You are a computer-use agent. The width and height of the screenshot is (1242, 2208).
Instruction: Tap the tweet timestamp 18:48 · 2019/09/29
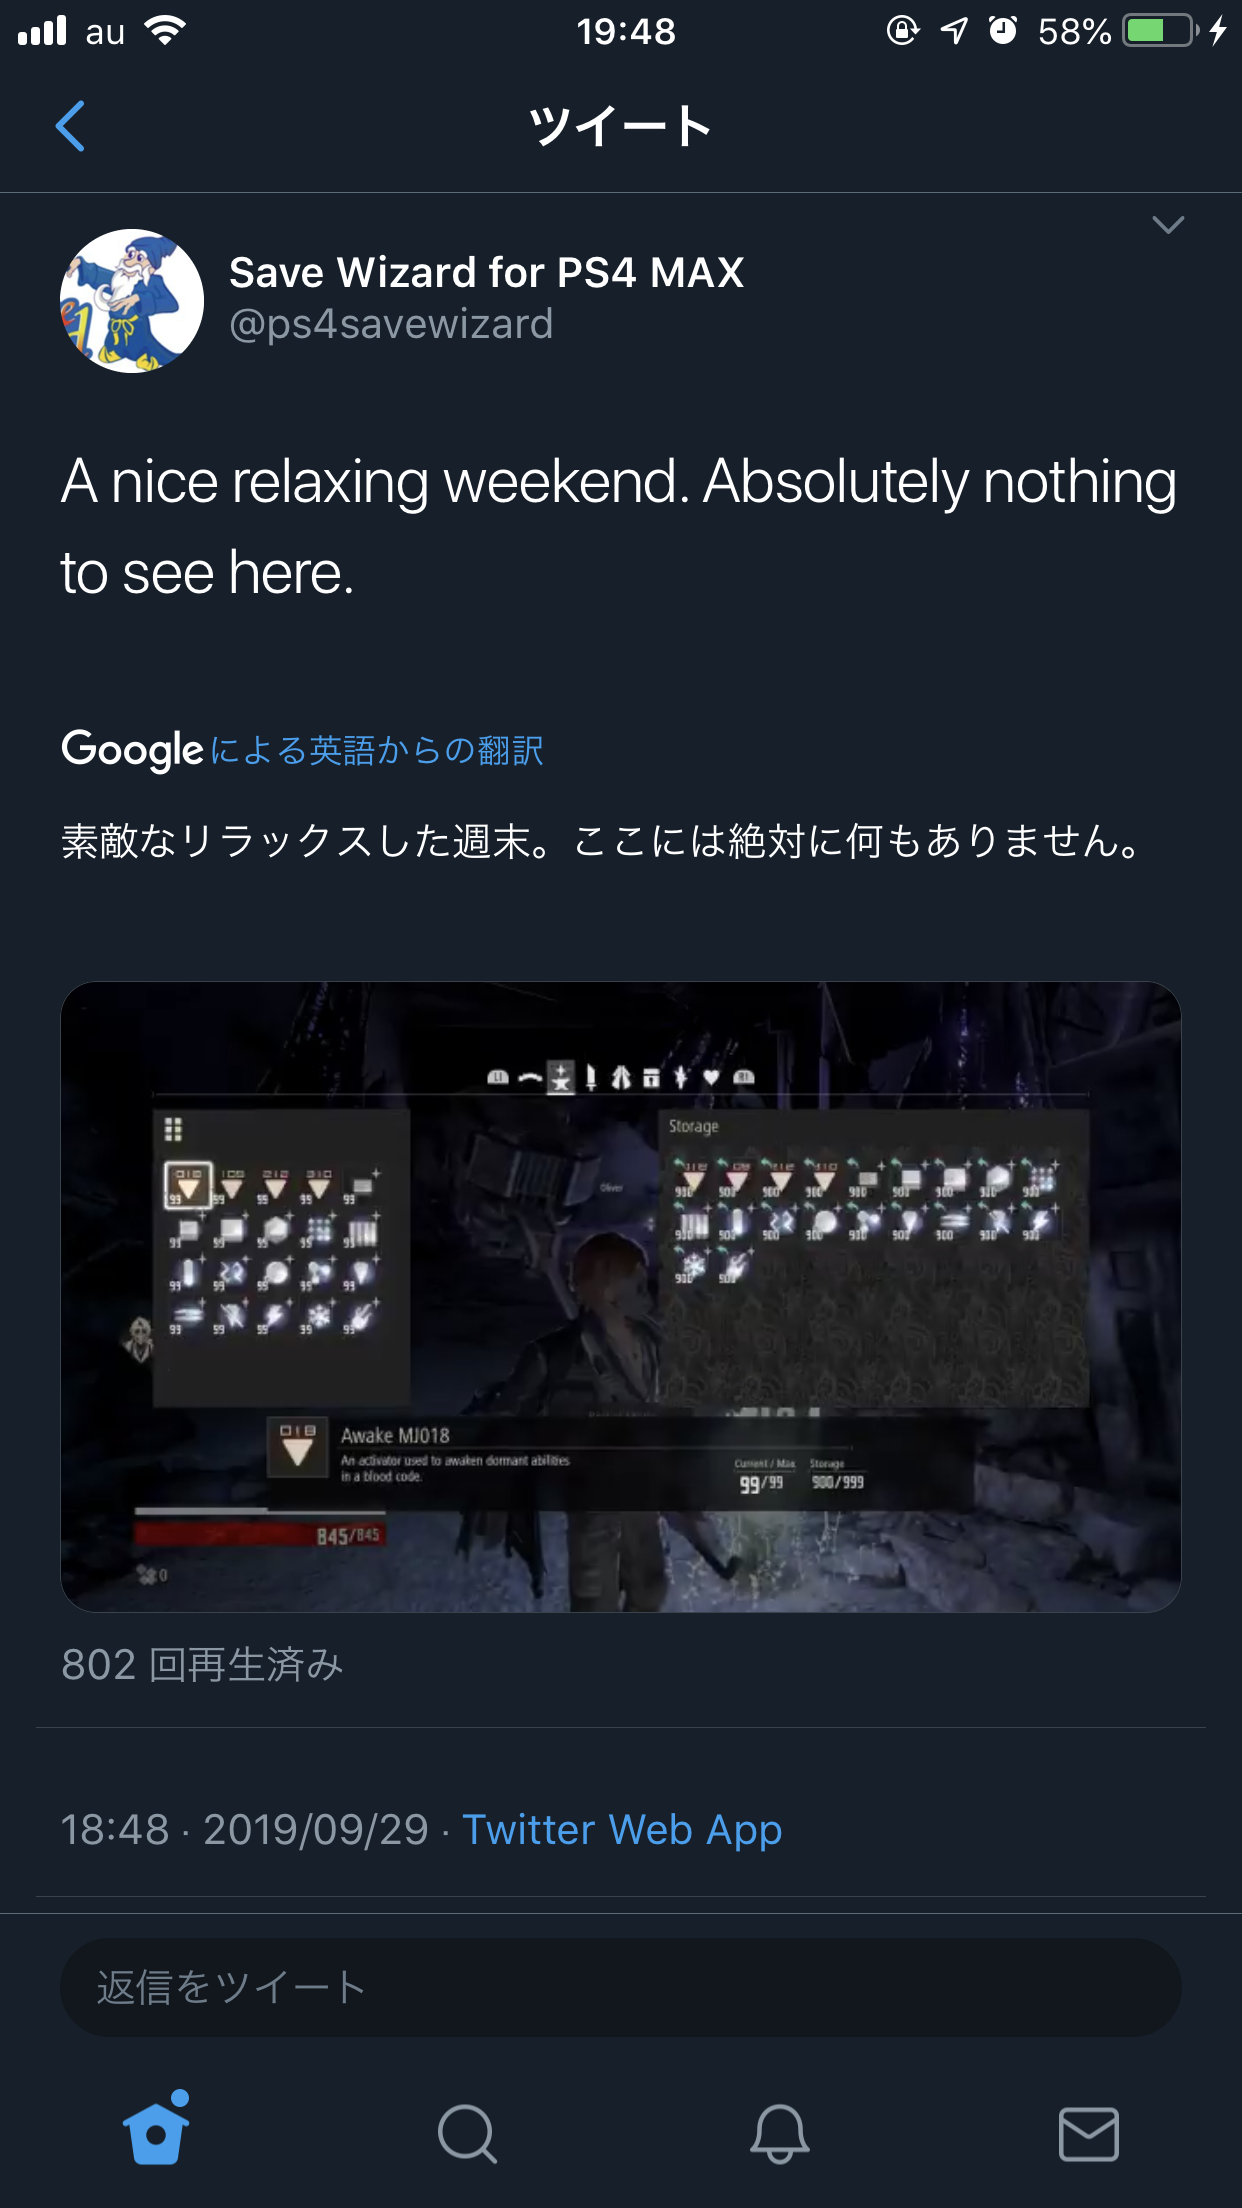point(245,1830)
